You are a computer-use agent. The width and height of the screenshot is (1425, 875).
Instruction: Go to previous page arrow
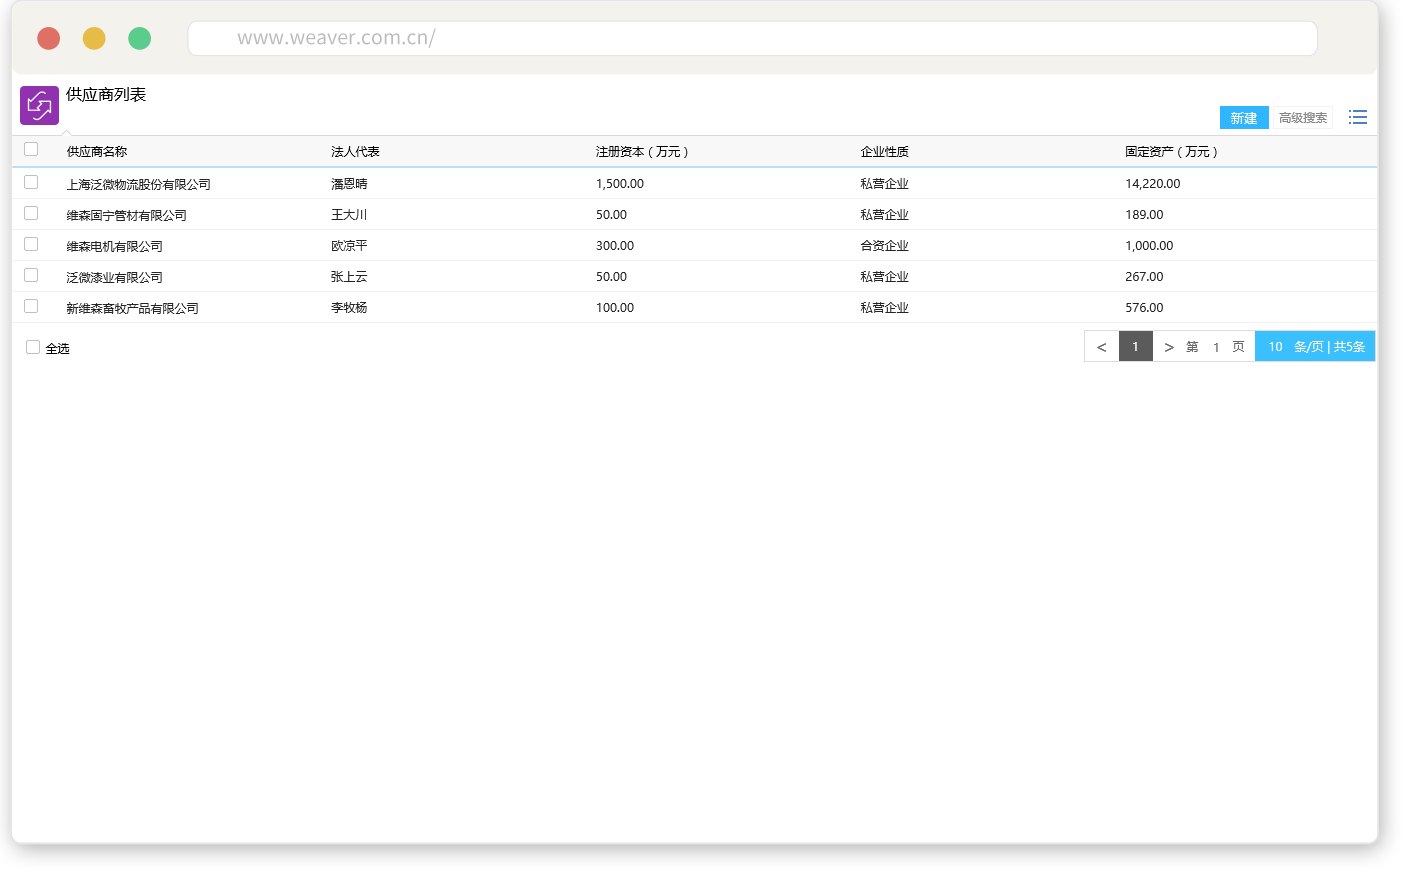(x=1101, y=347)
